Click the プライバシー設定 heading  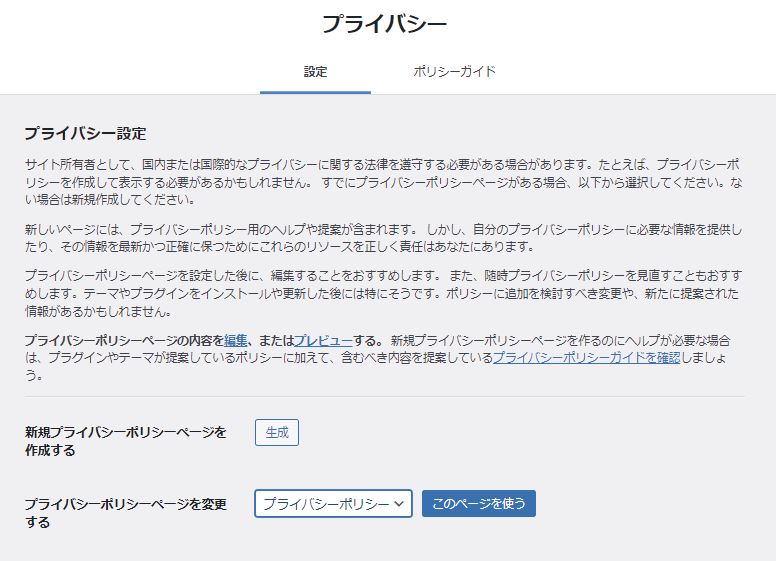pyautogui.click(x=86, y=134)
